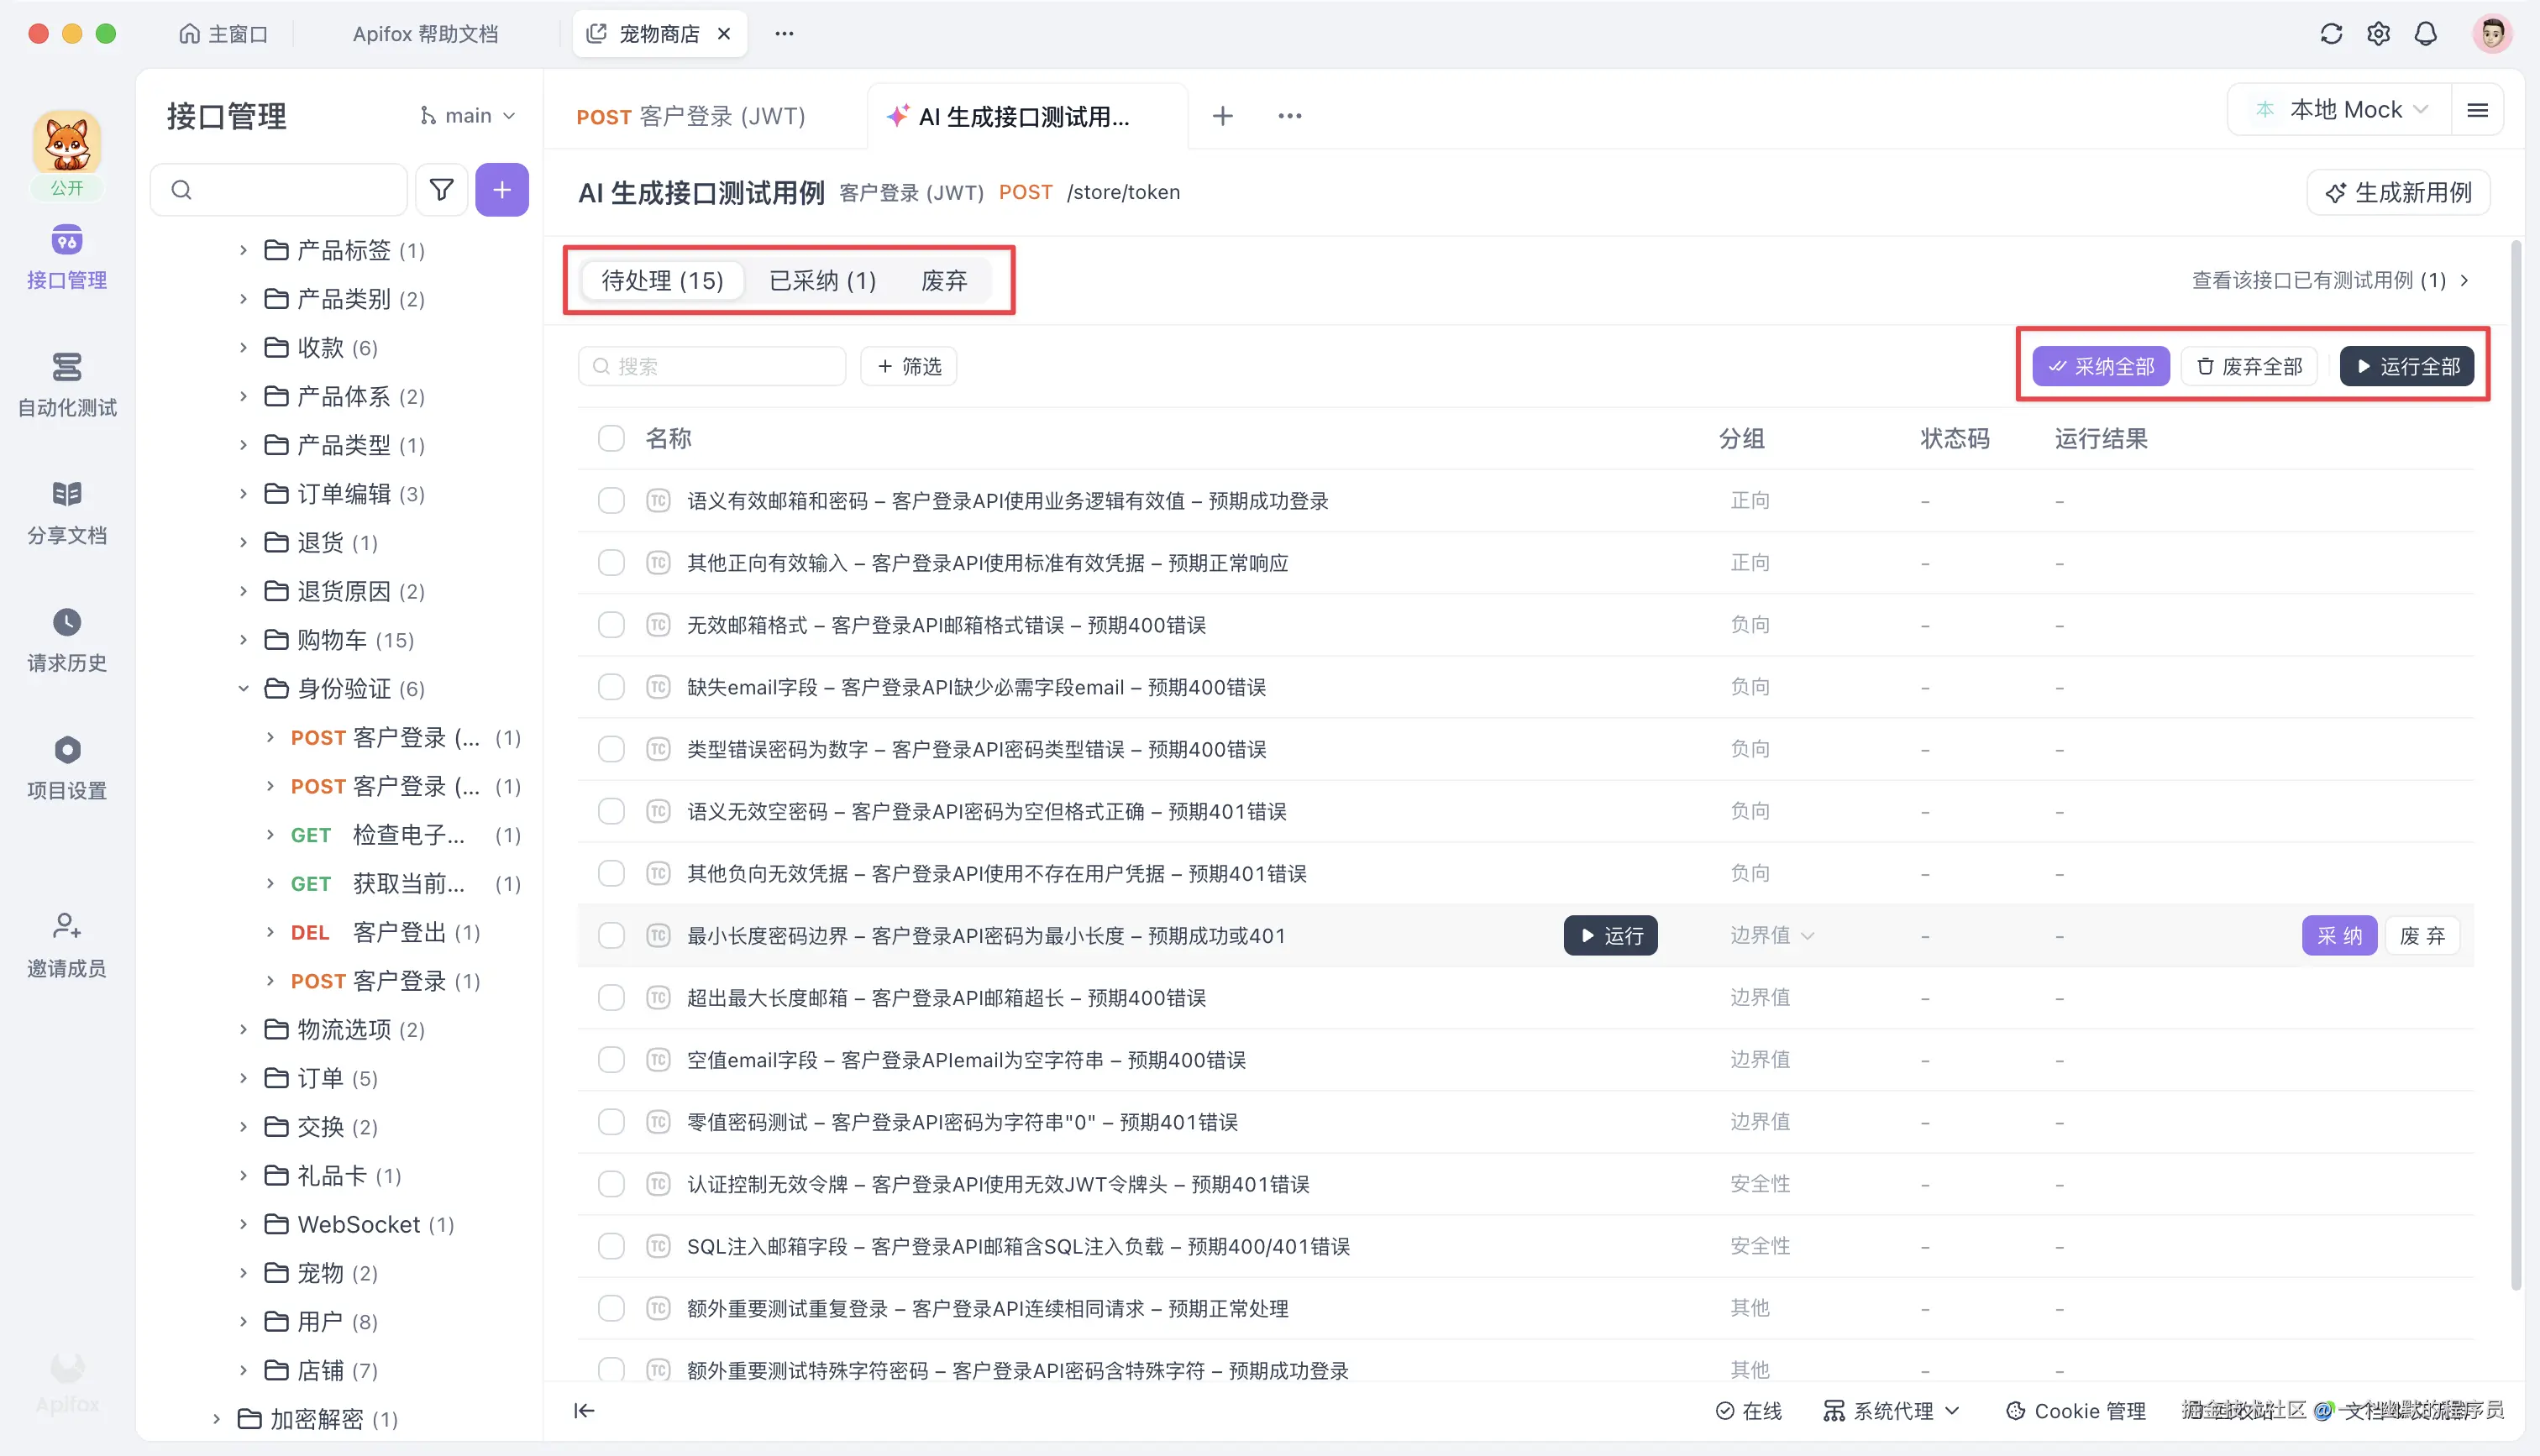
Task: Switch to the 已采纳 tab
Action: (822, 280)
